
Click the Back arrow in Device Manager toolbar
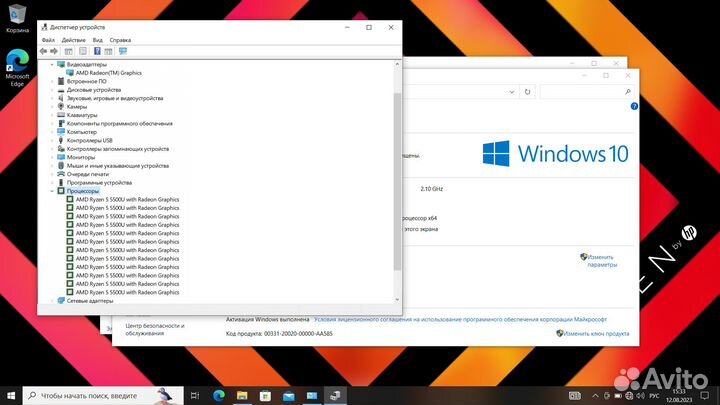pyautogui.click(x=43, y=51)
